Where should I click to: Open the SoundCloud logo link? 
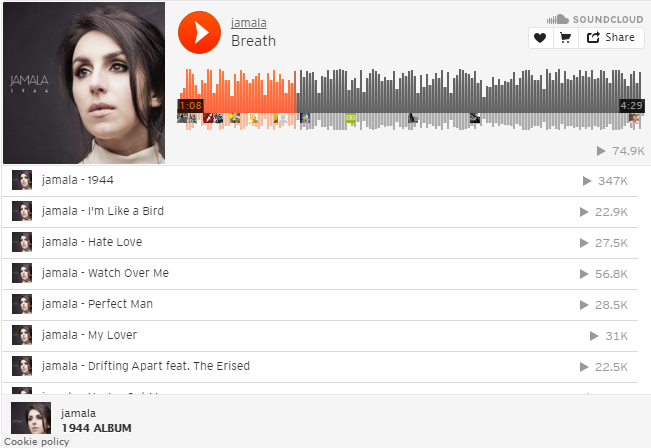coord(595,19)
